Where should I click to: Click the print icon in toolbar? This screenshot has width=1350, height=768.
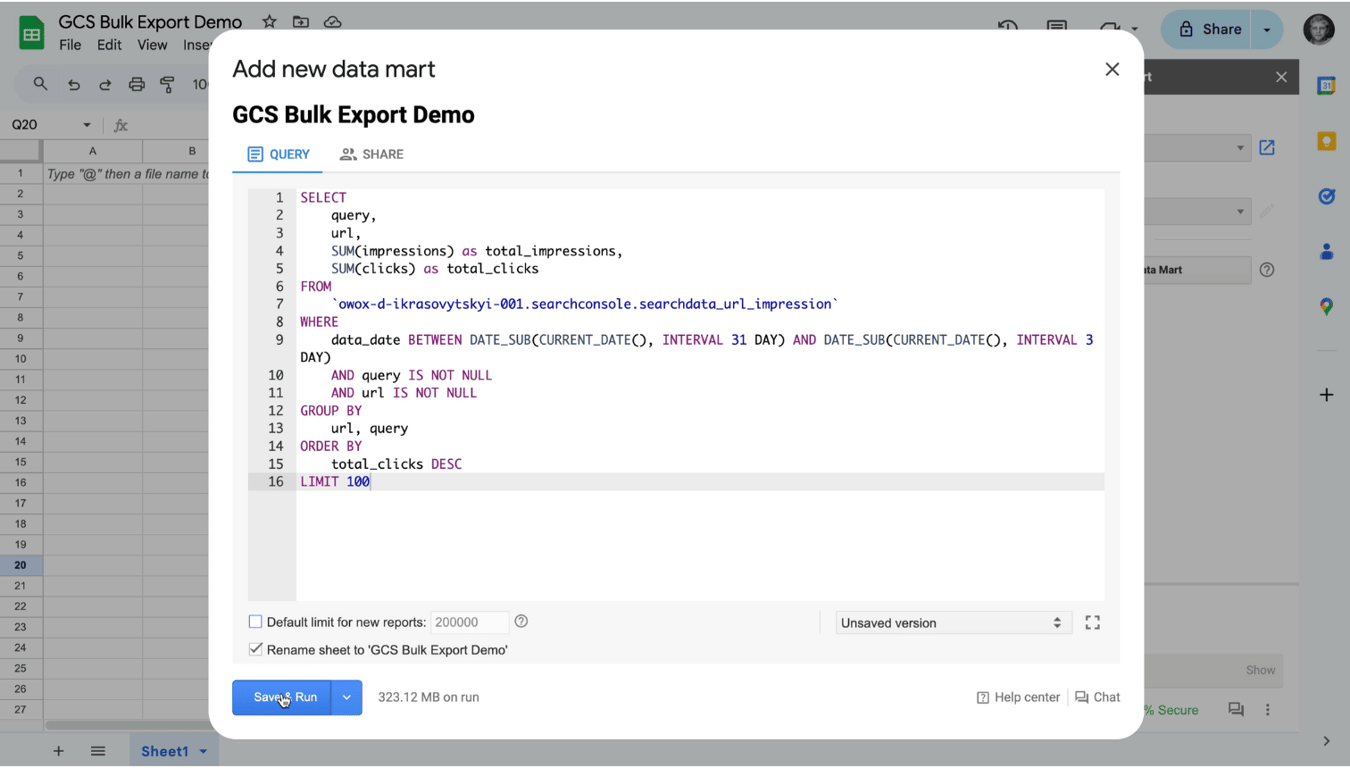[x=136, y=85]
